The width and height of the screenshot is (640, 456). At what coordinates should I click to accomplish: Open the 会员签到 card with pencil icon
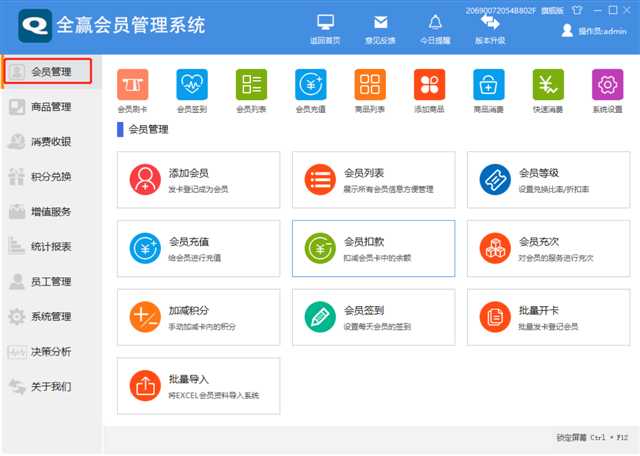[373, 317]
